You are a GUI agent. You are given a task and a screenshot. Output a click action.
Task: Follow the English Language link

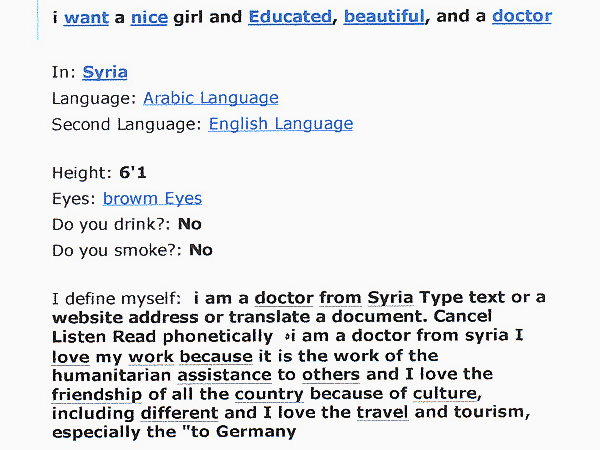pos(281,124)
